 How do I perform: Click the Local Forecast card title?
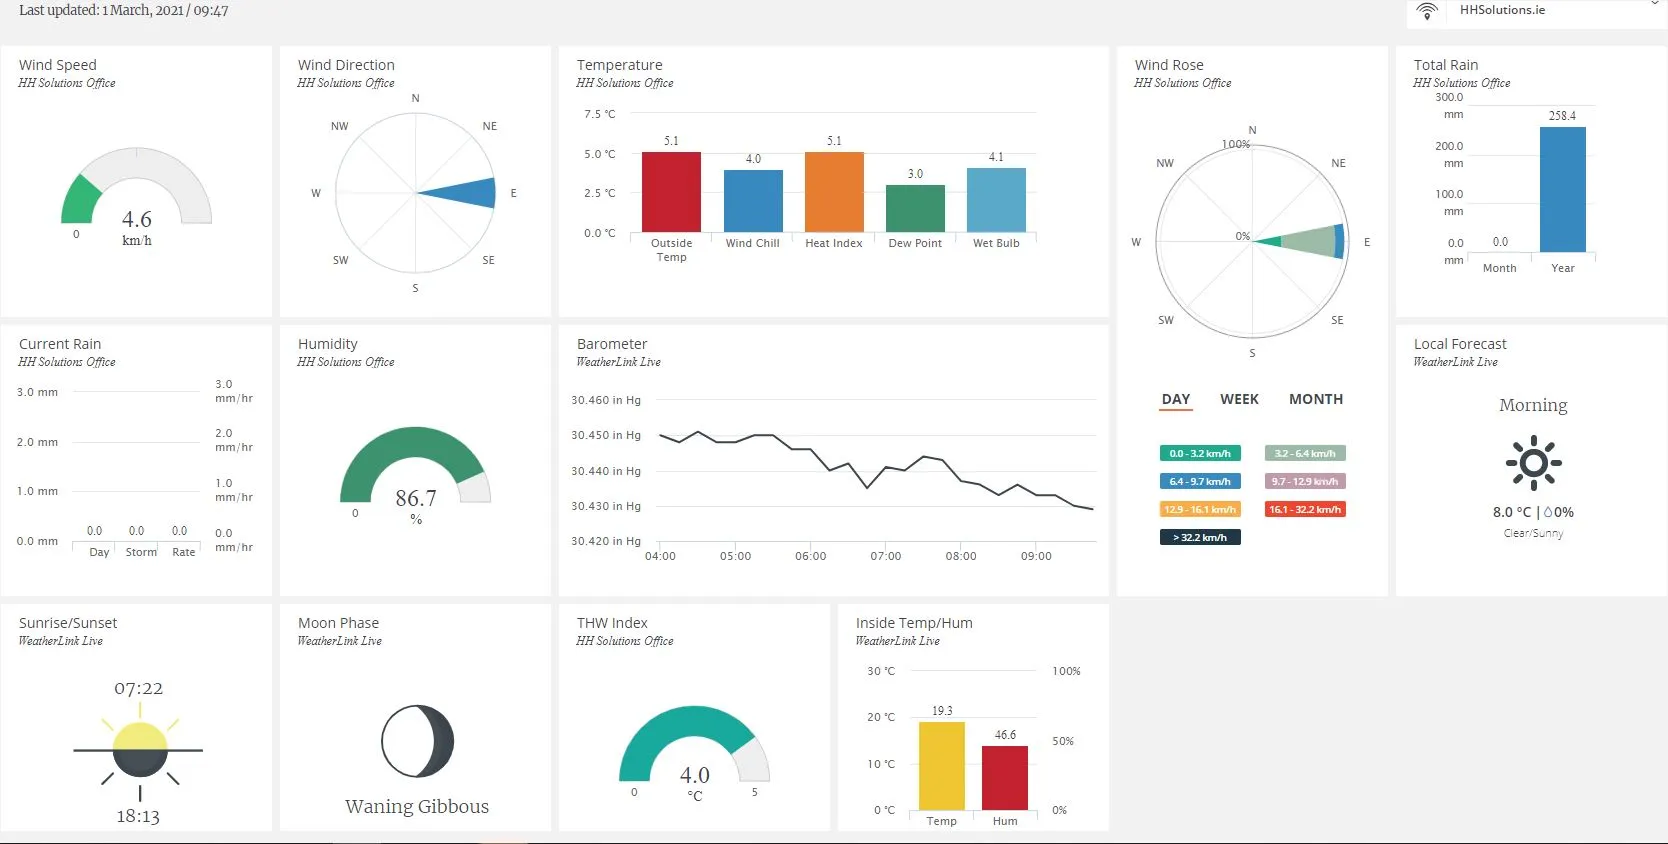point(1460,344)
